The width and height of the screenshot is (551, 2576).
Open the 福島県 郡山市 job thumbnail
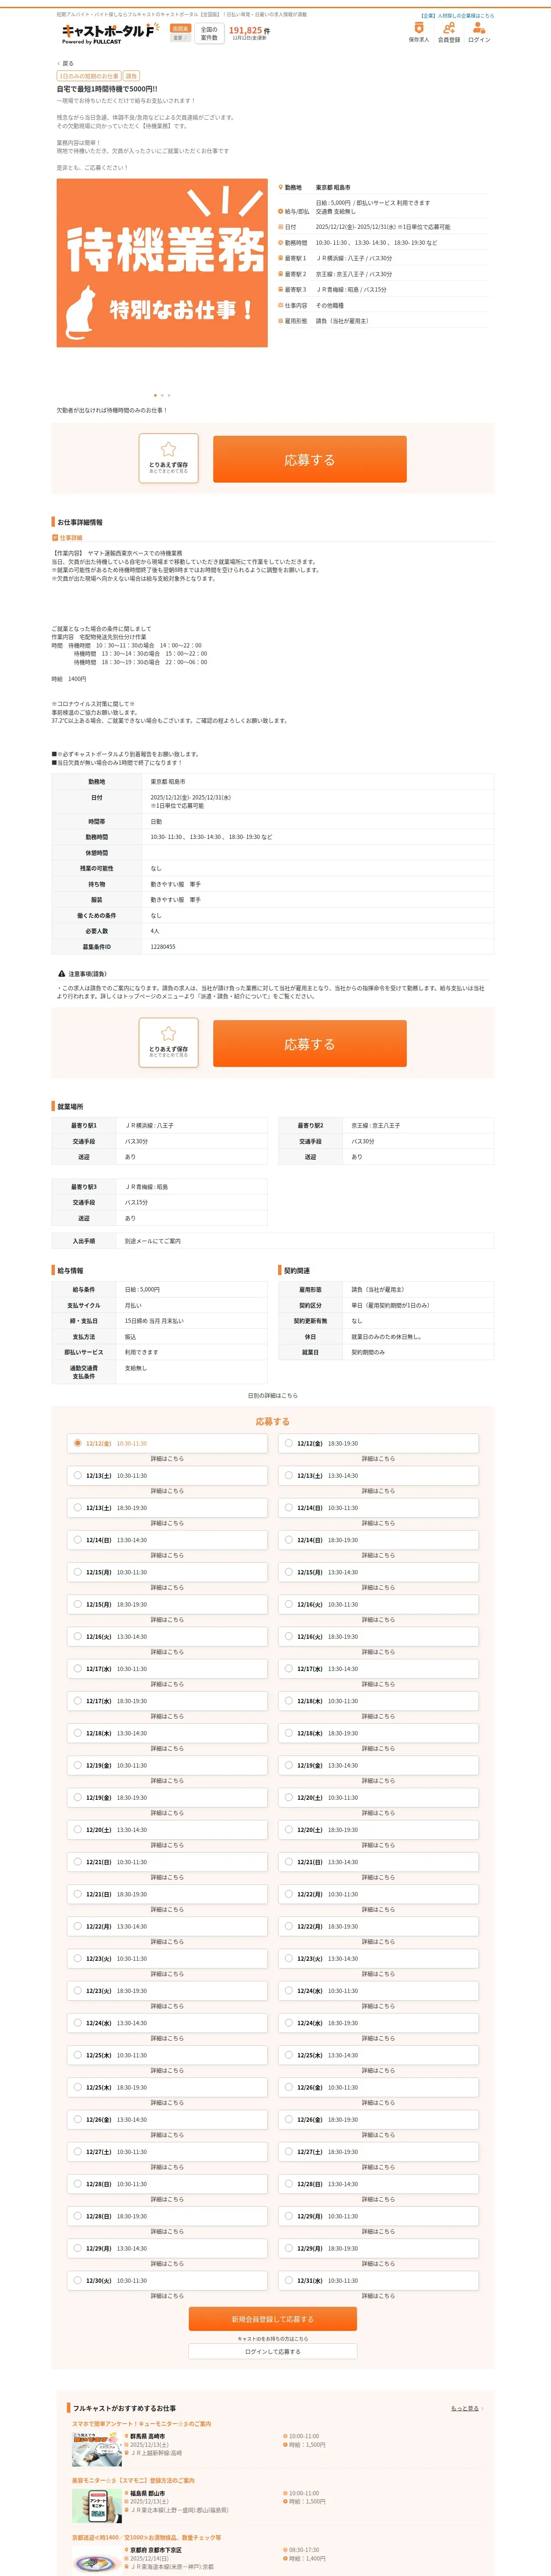pos(97,2506)
